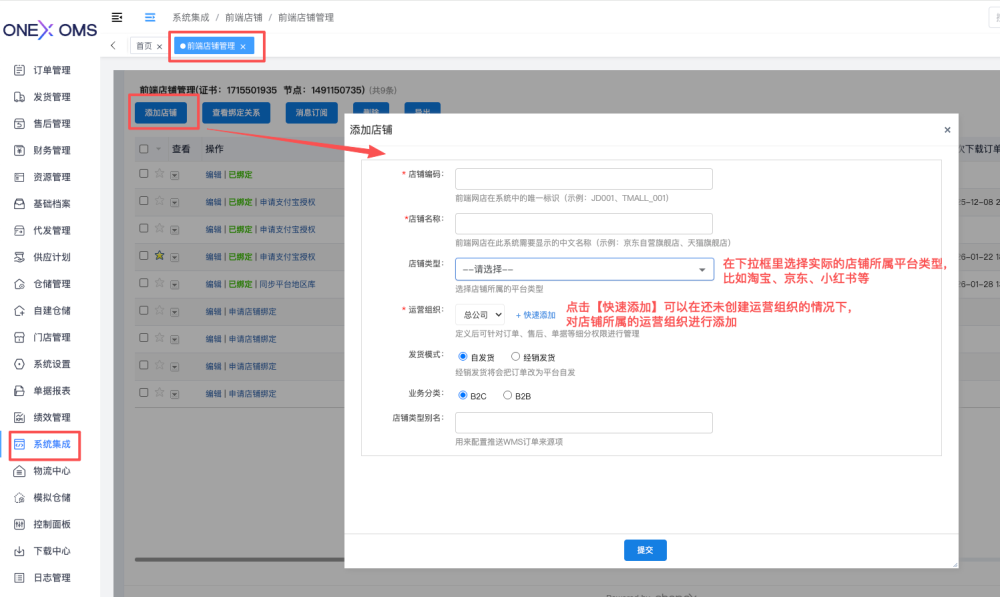The height and width of the screenshot is (597, 1000).
Task: Open 日志管理 sidebar icon
Action: coord(19,578)
